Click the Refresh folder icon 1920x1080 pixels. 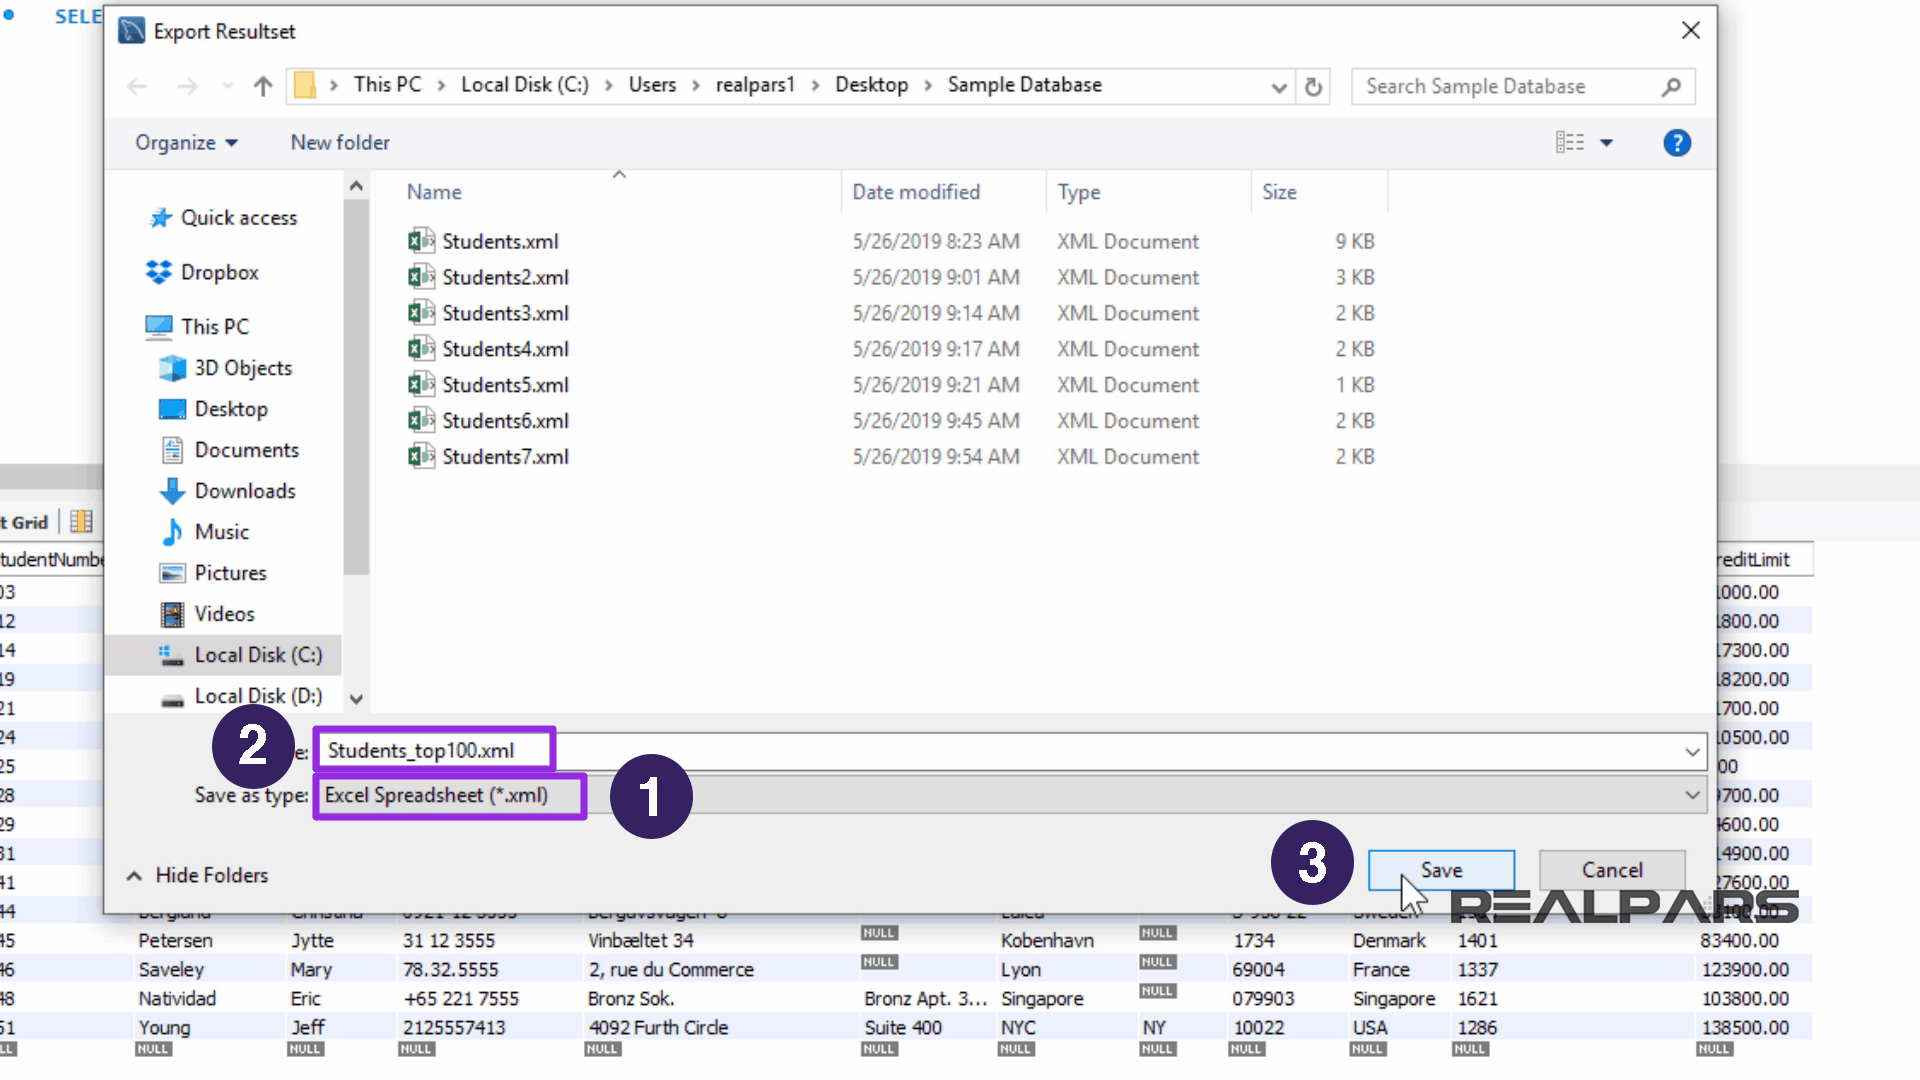click(x=1314, y=87)
